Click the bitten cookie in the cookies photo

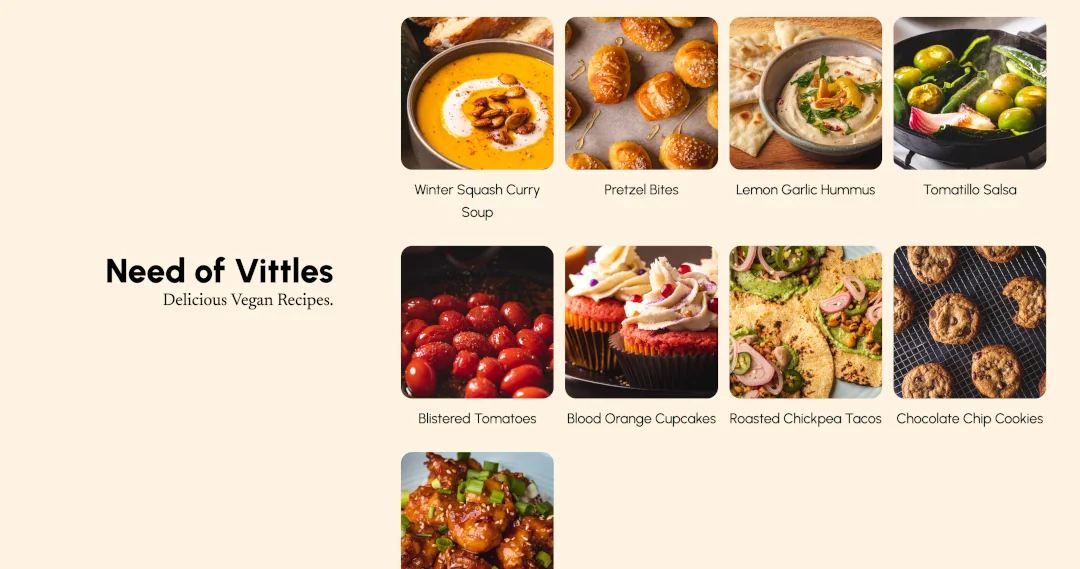1025,301
